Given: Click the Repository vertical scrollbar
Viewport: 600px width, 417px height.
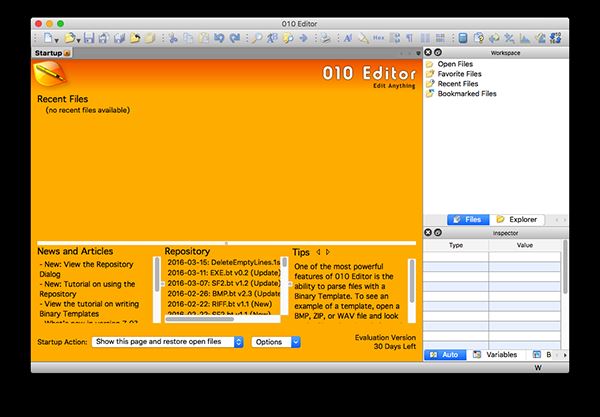Looking at the screenshot, I should coord(285,285).
